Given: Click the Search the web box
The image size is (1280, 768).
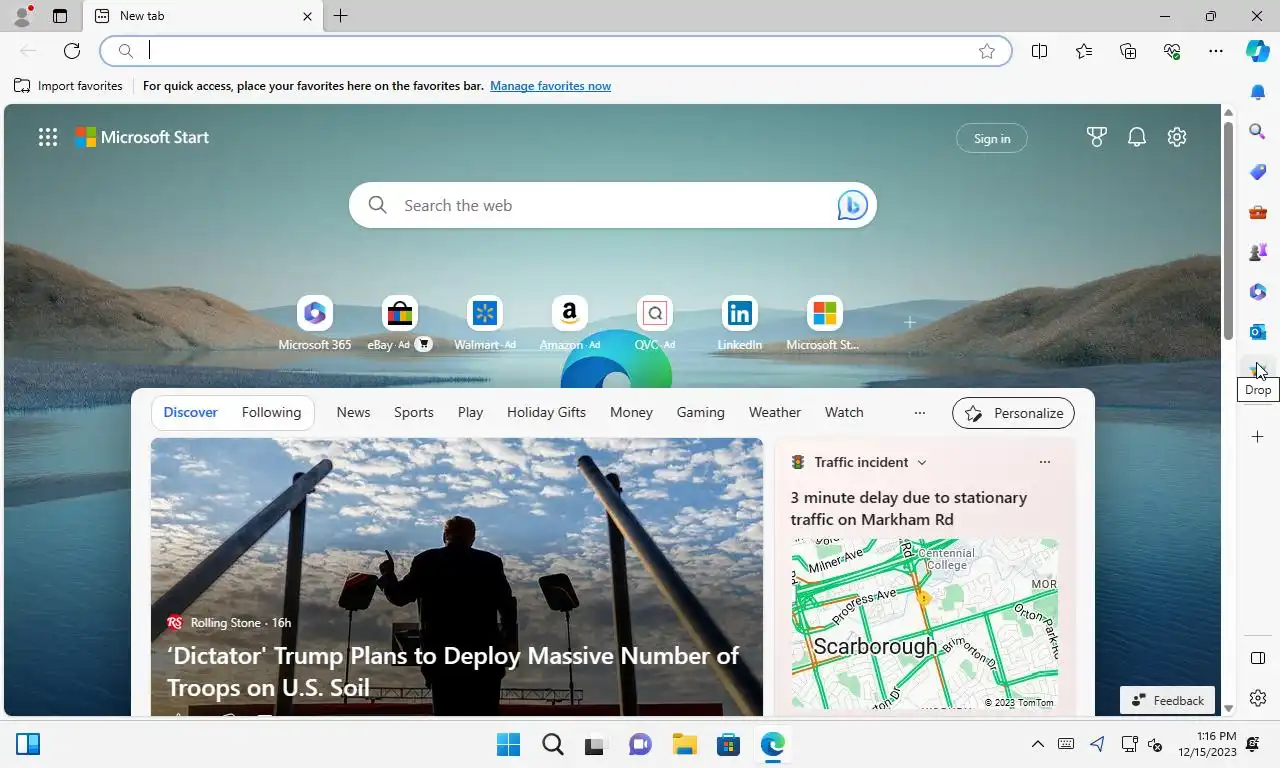Looking at the screenshot, I should tap(612, 205).
